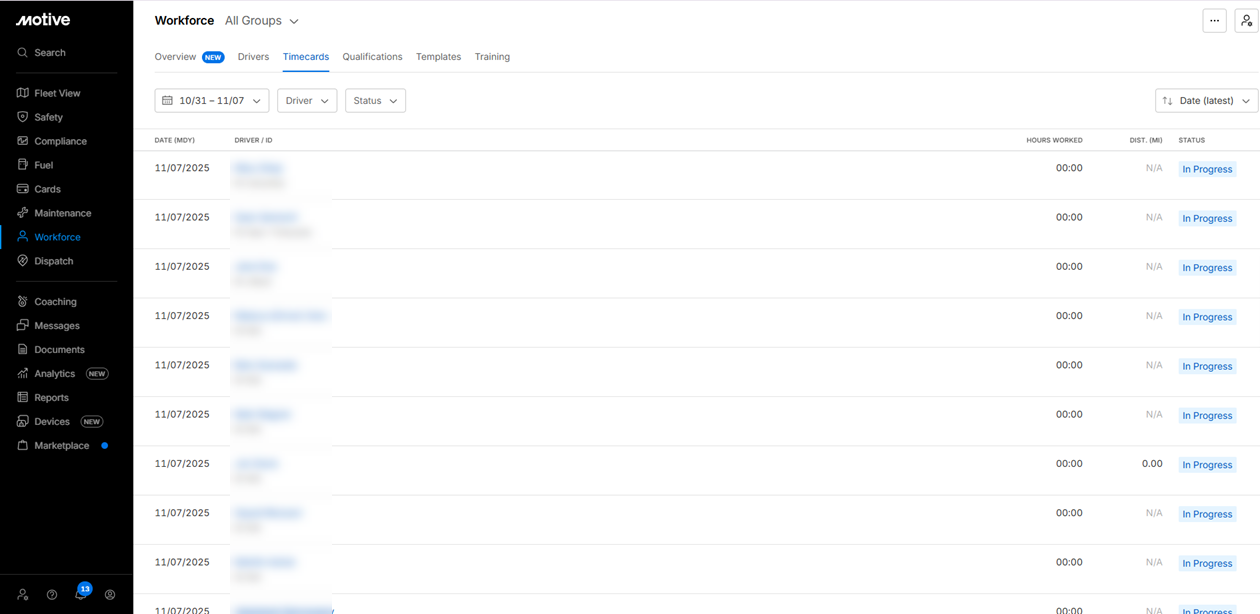This screenshot has width=1260, height=614.
Task: Open the help question mark icon
Action: tap(52, 595)
